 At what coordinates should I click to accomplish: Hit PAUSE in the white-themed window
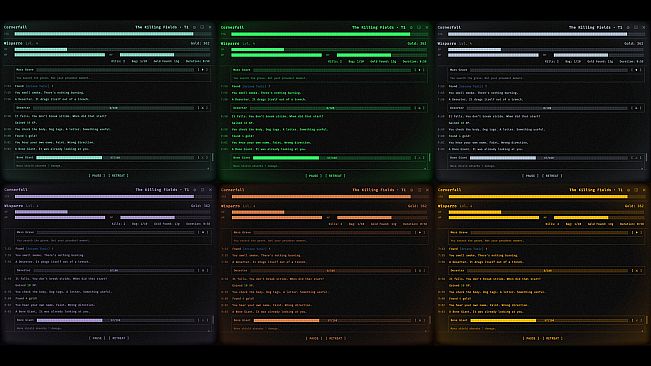click(530, 176)
